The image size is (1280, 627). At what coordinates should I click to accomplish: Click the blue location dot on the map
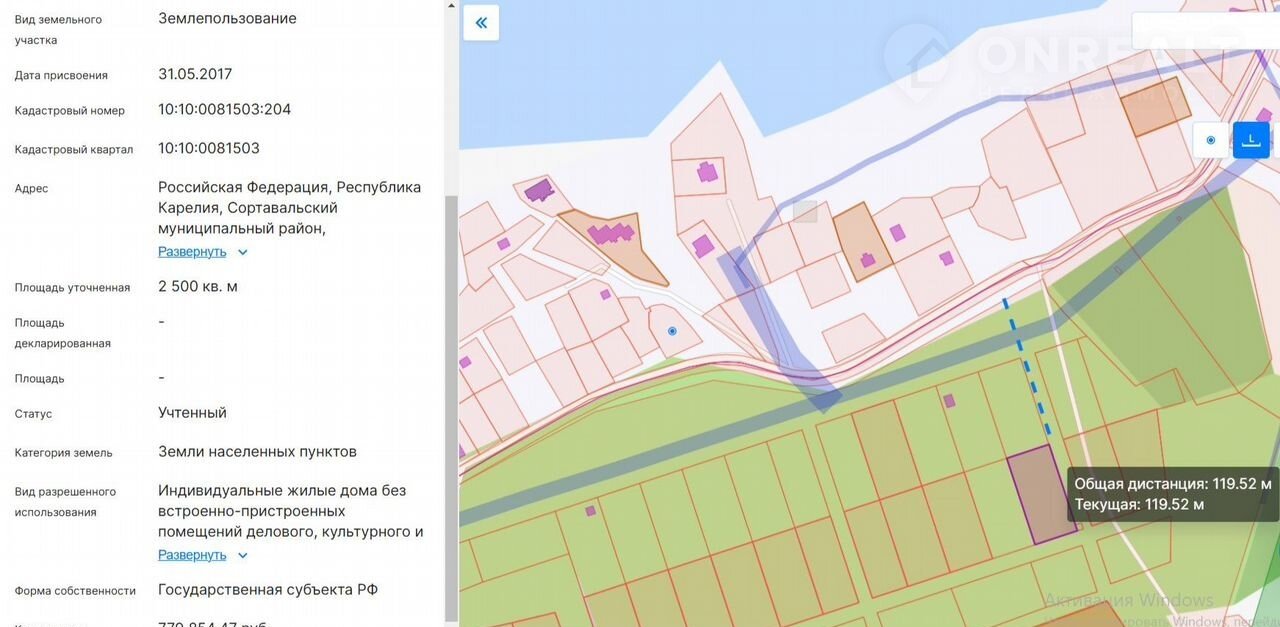[672, 331]
